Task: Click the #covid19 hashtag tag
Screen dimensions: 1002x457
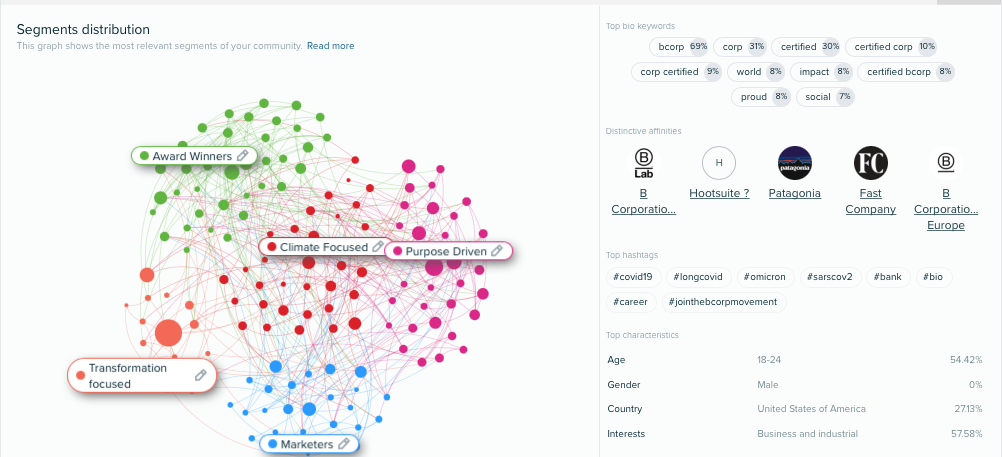Action: 633,277
